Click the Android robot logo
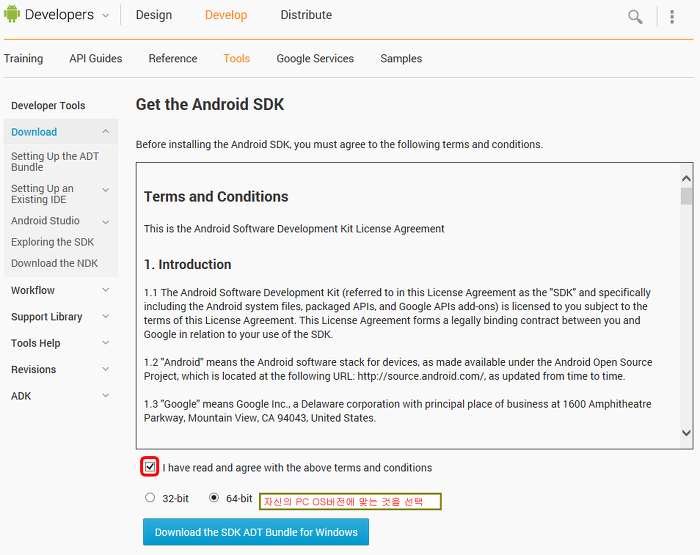The image size is (700, 555). pyautogui.click(x=12, y=14)
